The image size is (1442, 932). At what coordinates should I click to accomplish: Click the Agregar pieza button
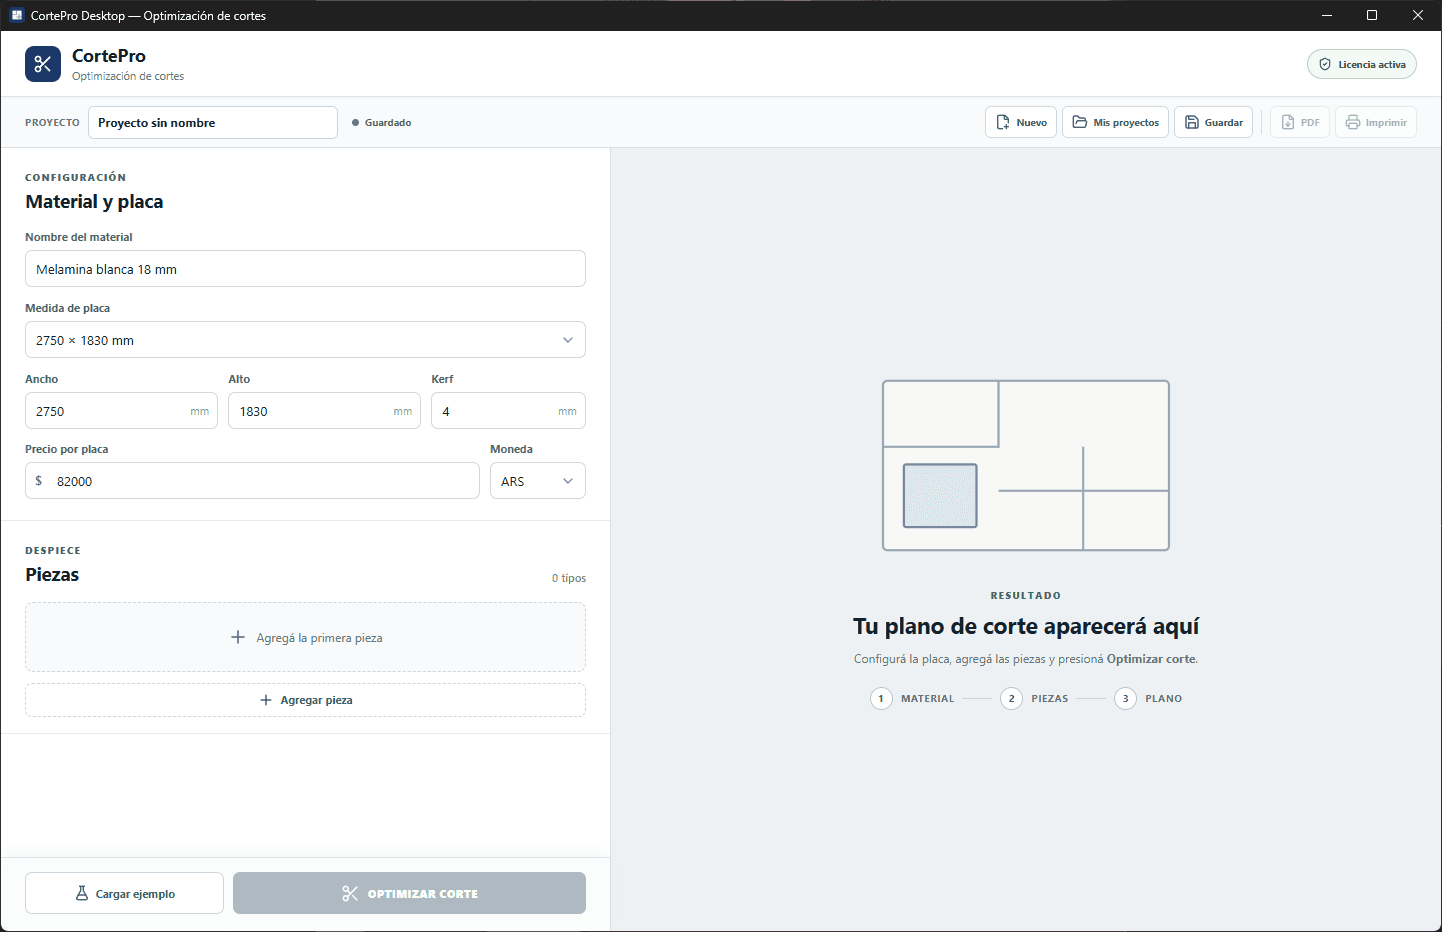(x=305, y=700)
